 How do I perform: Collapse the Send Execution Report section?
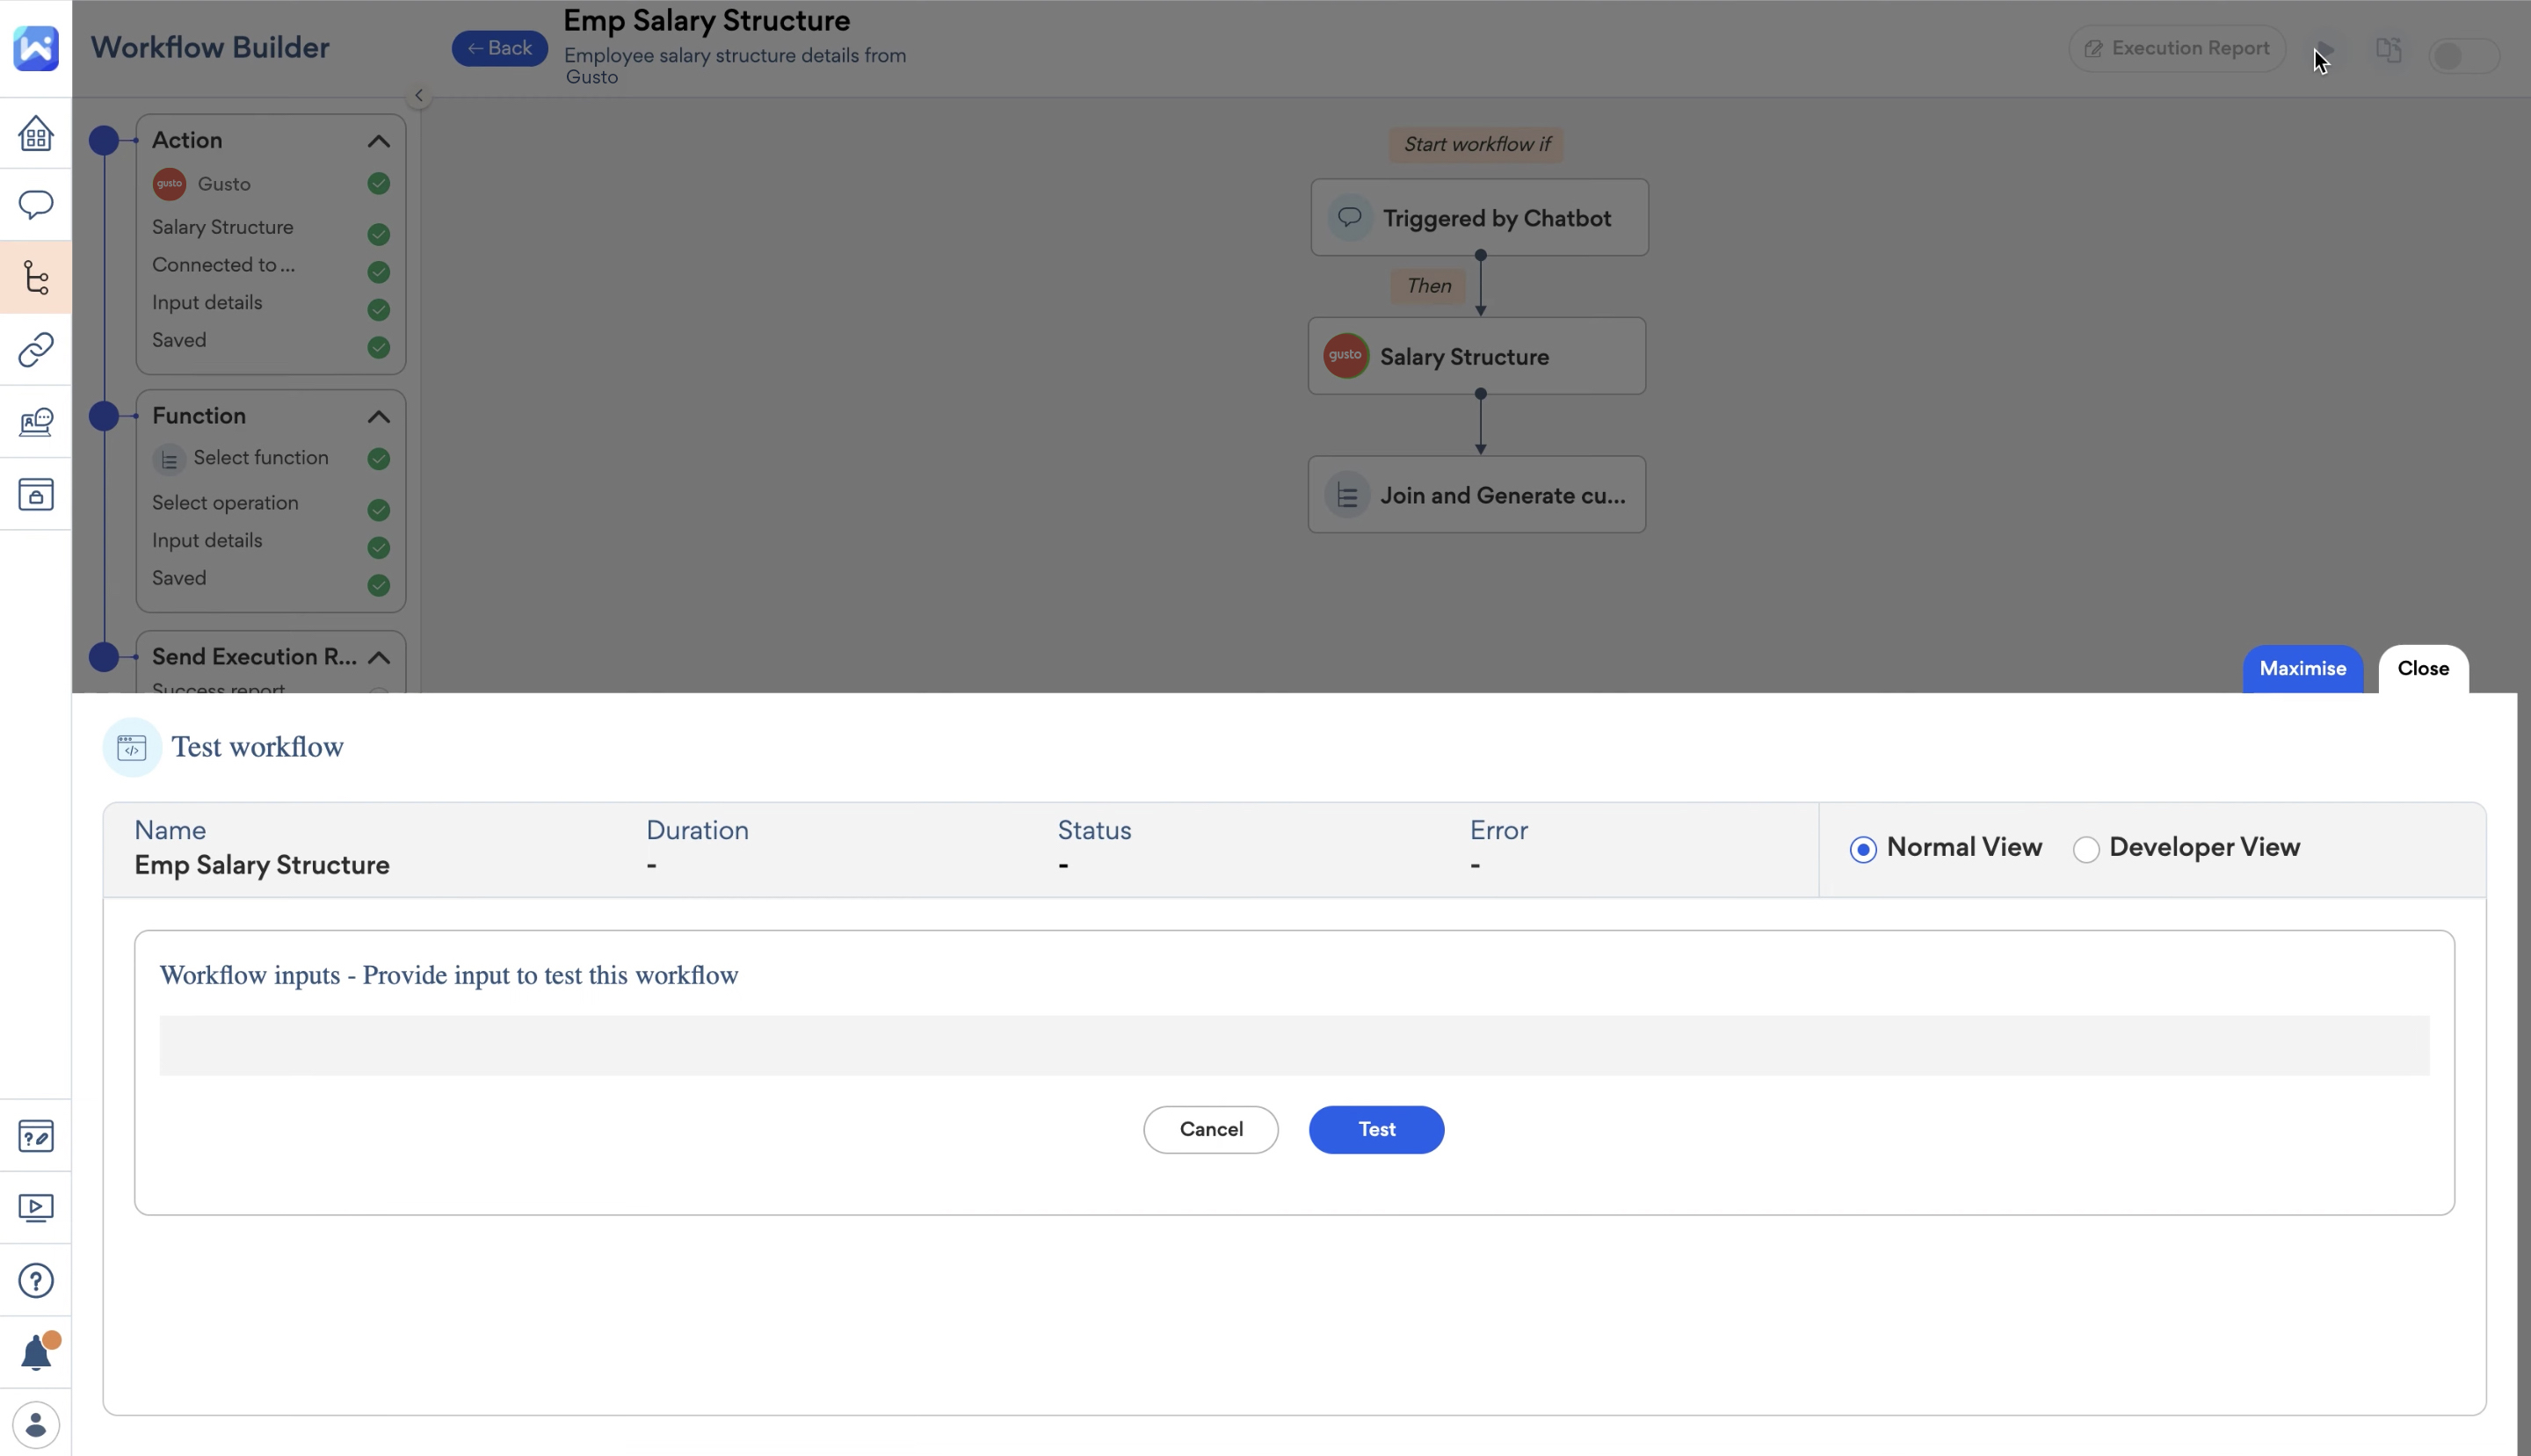(x=378, y=657)
